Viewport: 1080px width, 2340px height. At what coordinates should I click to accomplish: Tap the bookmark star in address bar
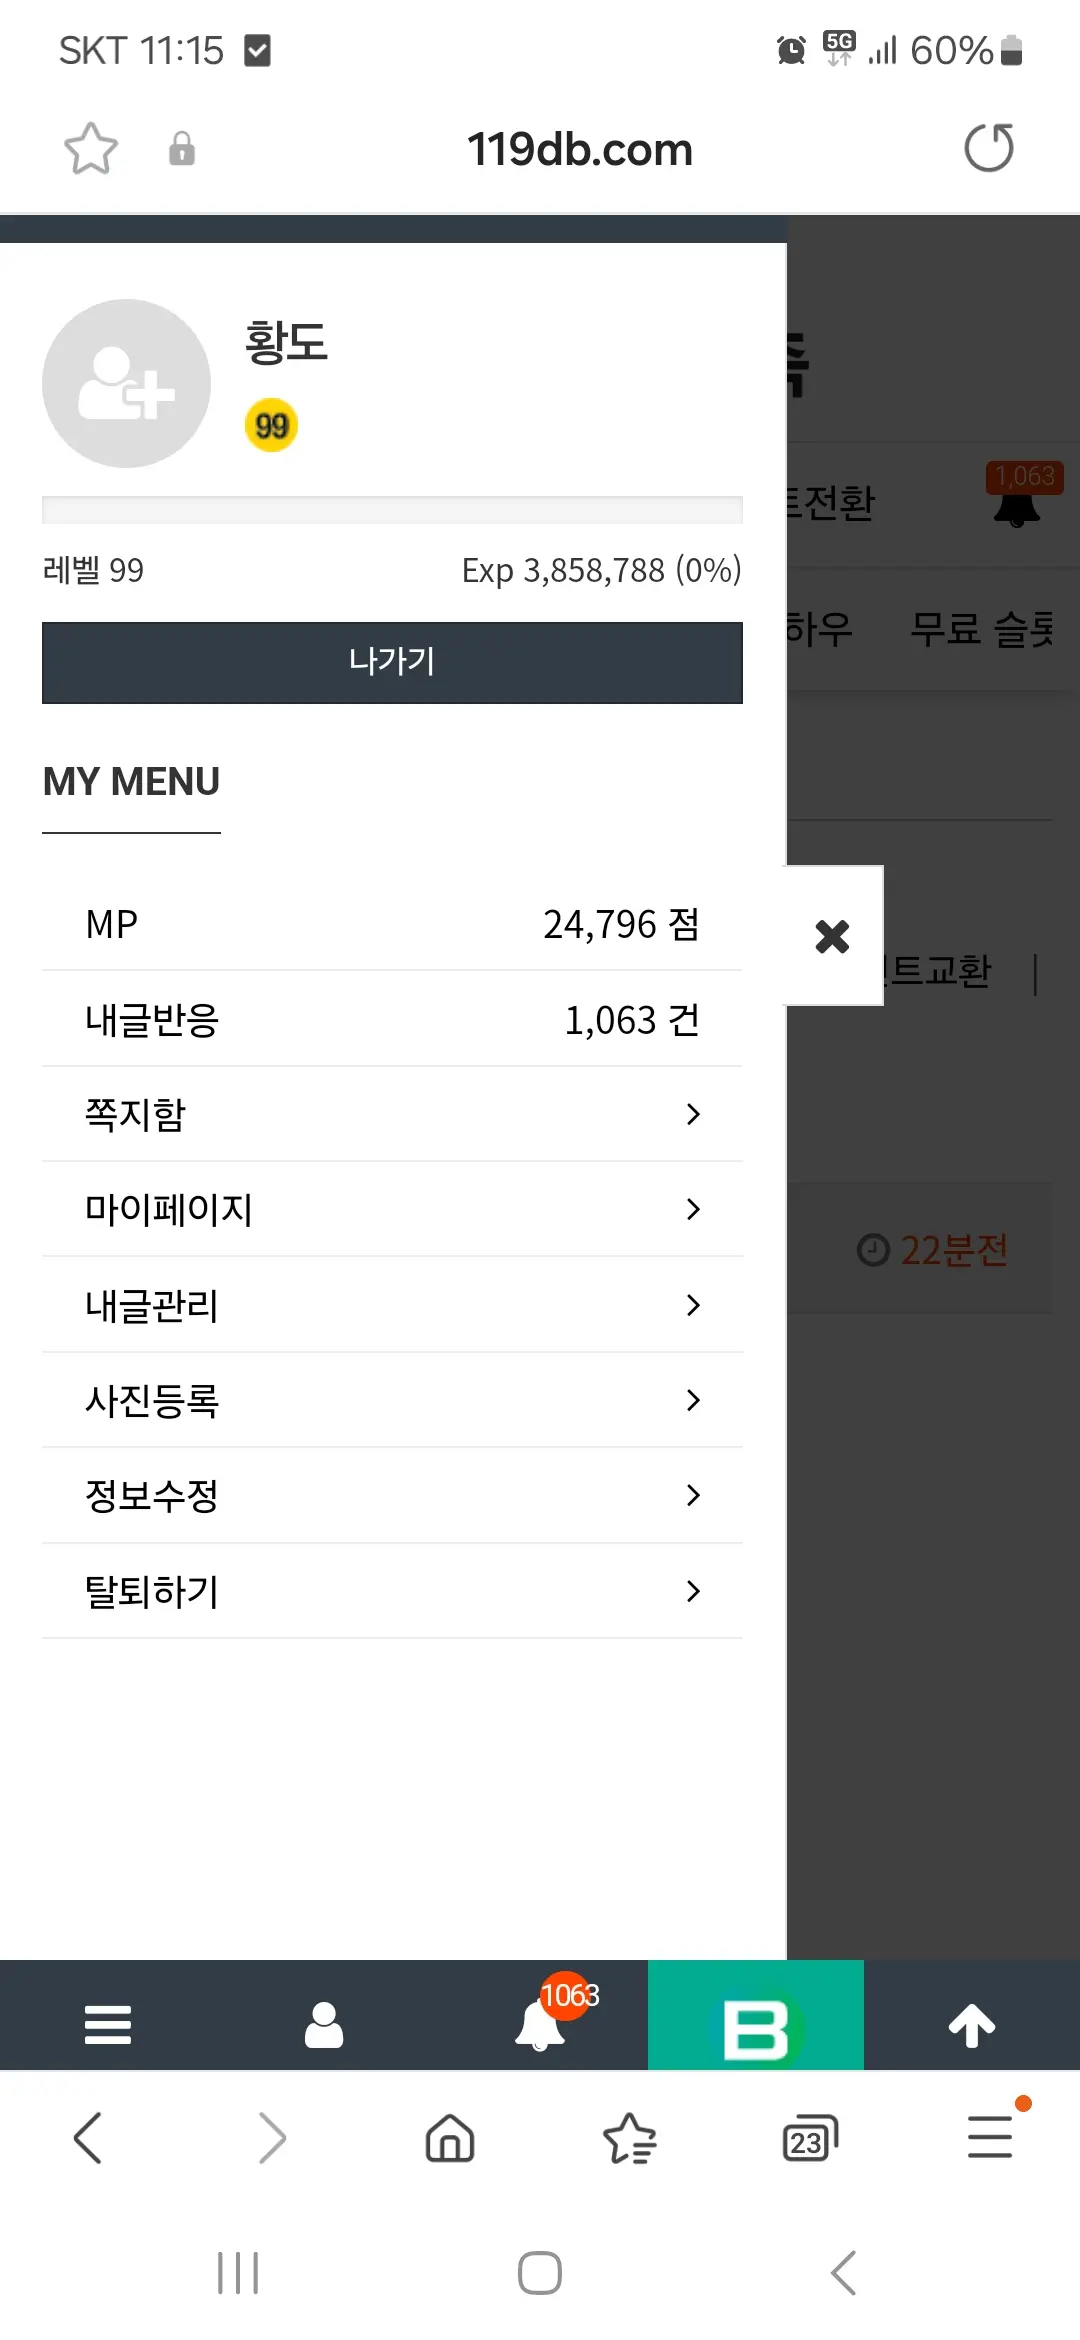click(x=91, y=149)
